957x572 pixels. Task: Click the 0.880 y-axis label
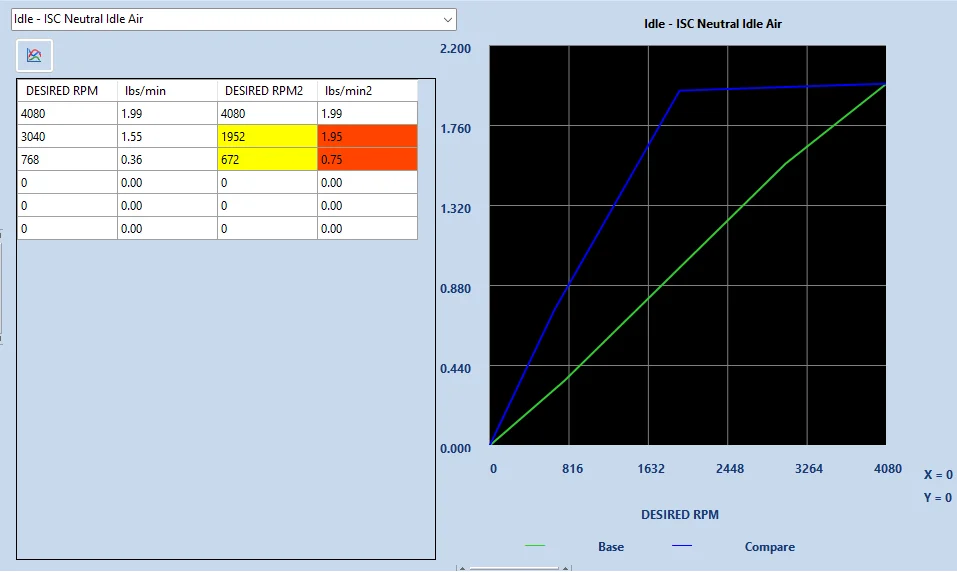(455, 289)
